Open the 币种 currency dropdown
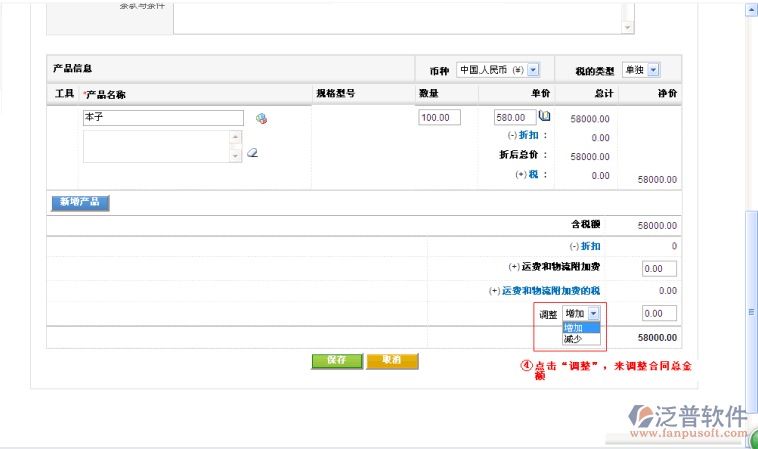 click(x=533, y=70)
